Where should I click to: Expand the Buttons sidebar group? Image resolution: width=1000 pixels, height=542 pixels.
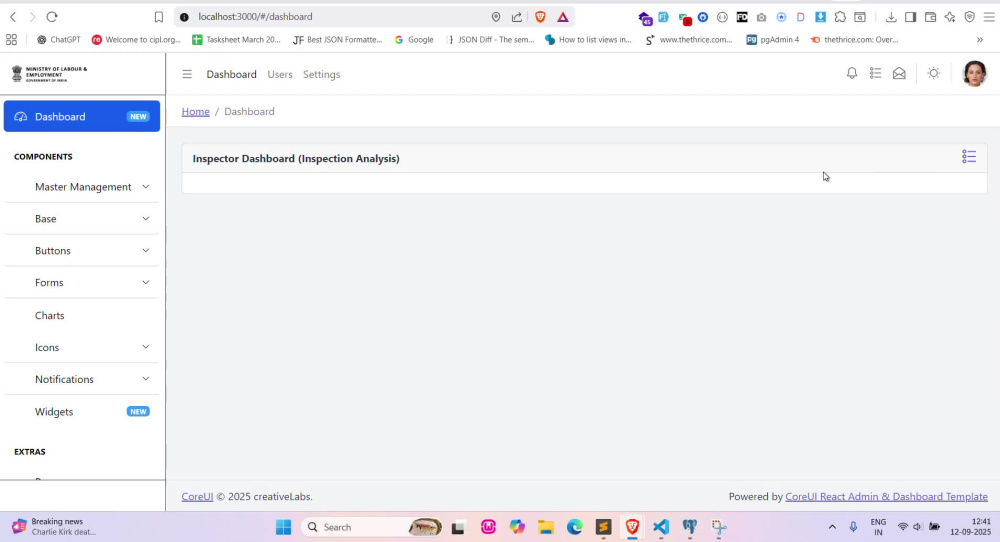pyautogui.click(x=82, y=251)
